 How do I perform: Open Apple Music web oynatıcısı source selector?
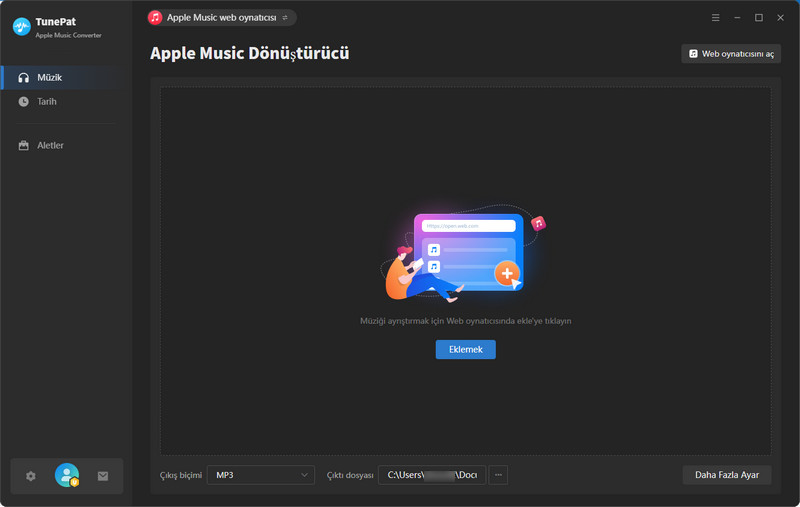[x=221, y=18]
